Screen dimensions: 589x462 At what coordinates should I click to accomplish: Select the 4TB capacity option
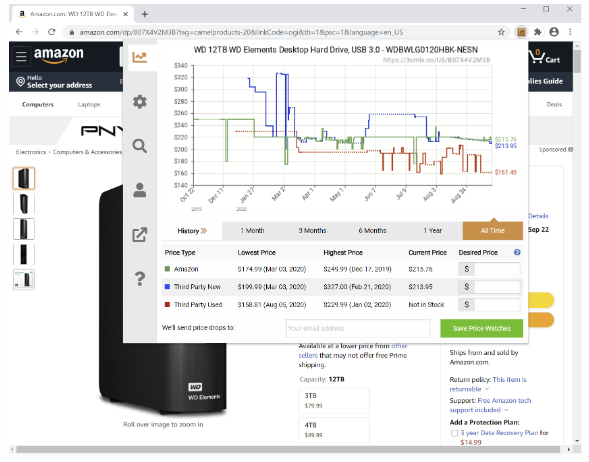[334, 430]
